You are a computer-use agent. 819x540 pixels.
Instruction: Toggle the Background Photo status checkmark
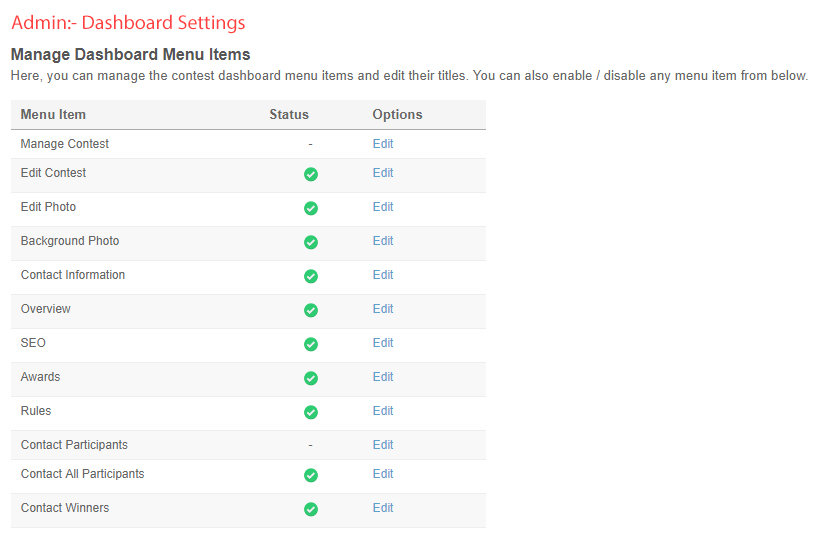tap(310, 242)
